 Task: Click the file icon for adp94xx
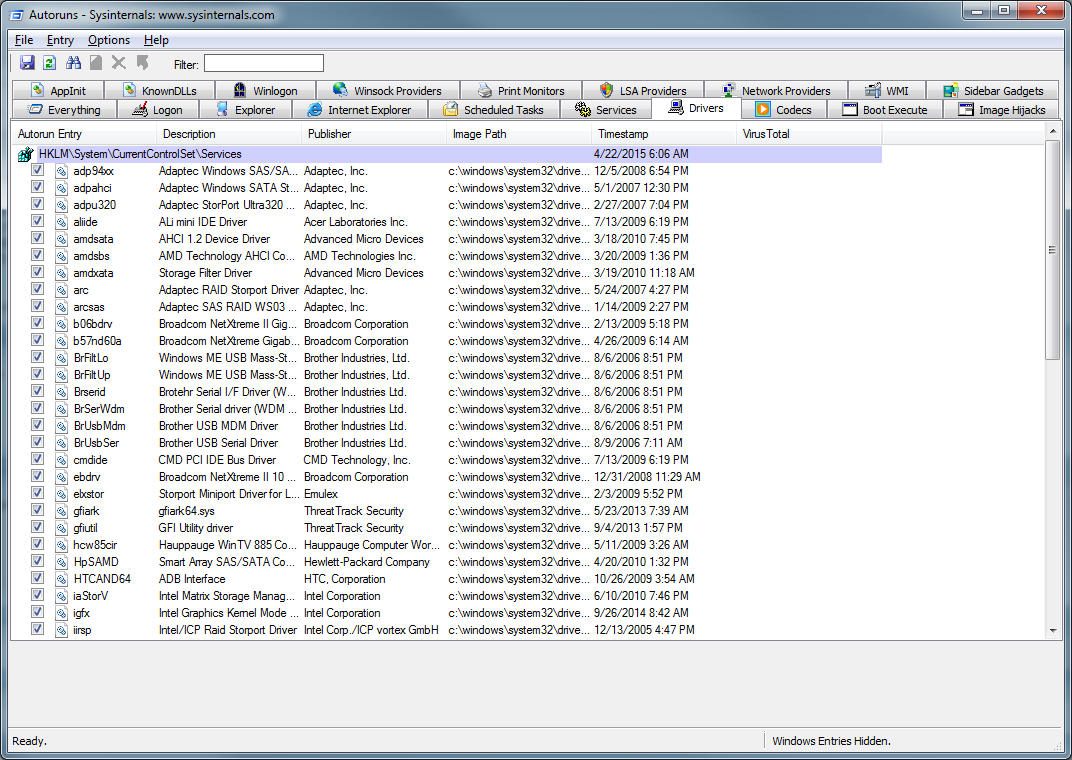tap(62, 171)
